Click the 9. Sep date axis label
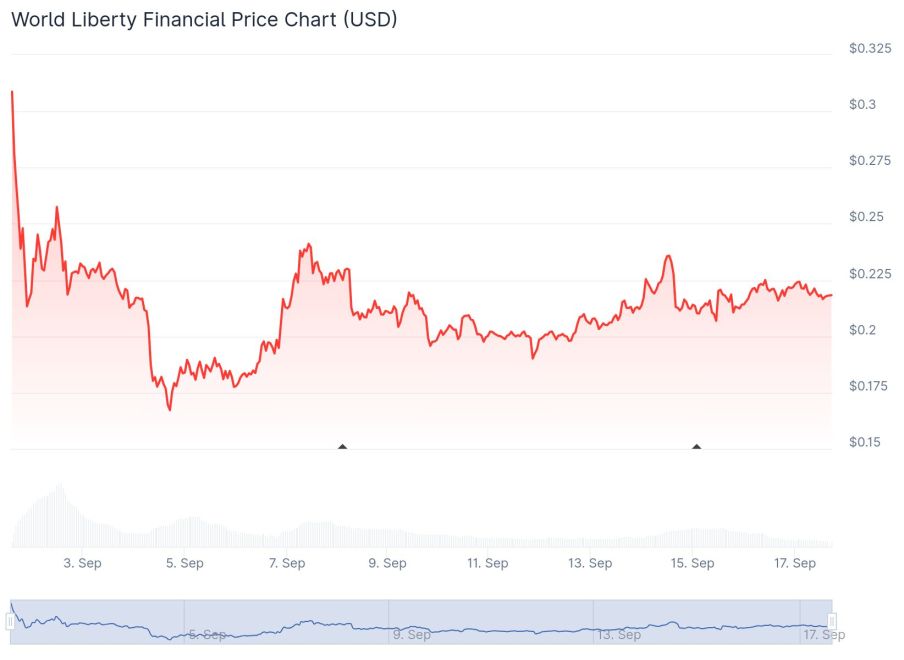 click(387, 563)
